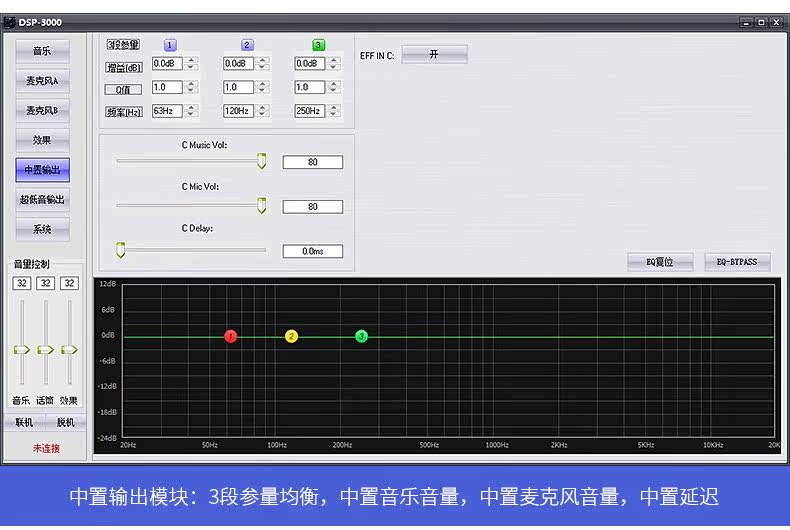Click the 音量控制 group title
The image size is (790, 530).
31,264
